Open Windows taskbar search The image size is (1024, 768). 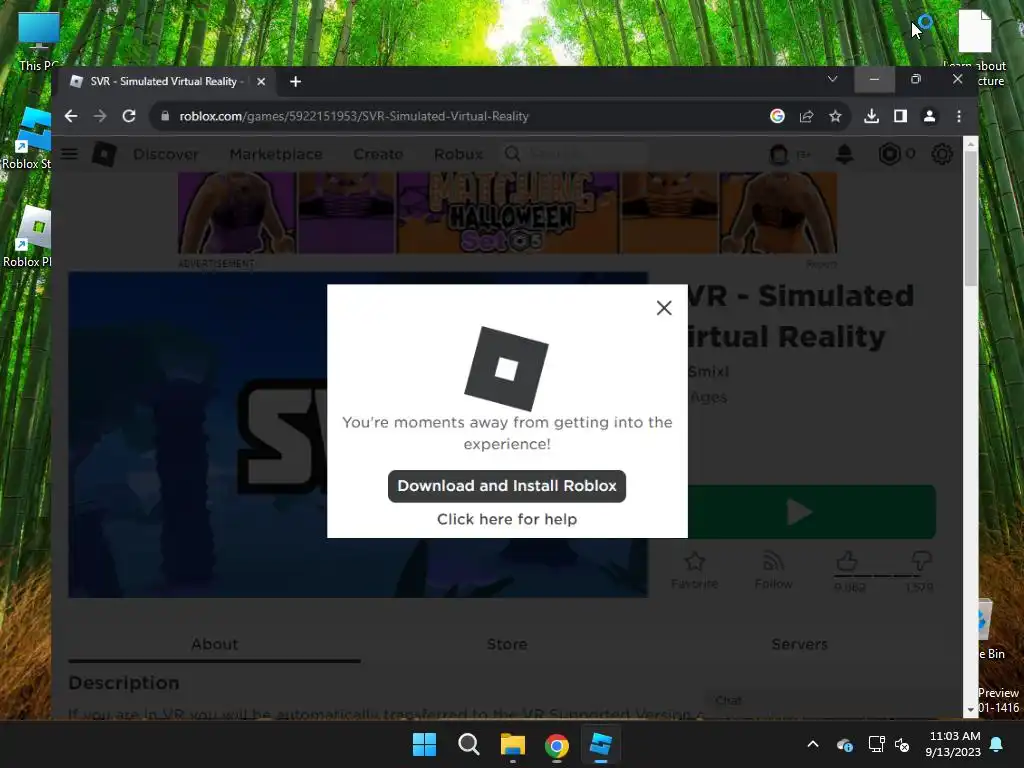(468, 744)
